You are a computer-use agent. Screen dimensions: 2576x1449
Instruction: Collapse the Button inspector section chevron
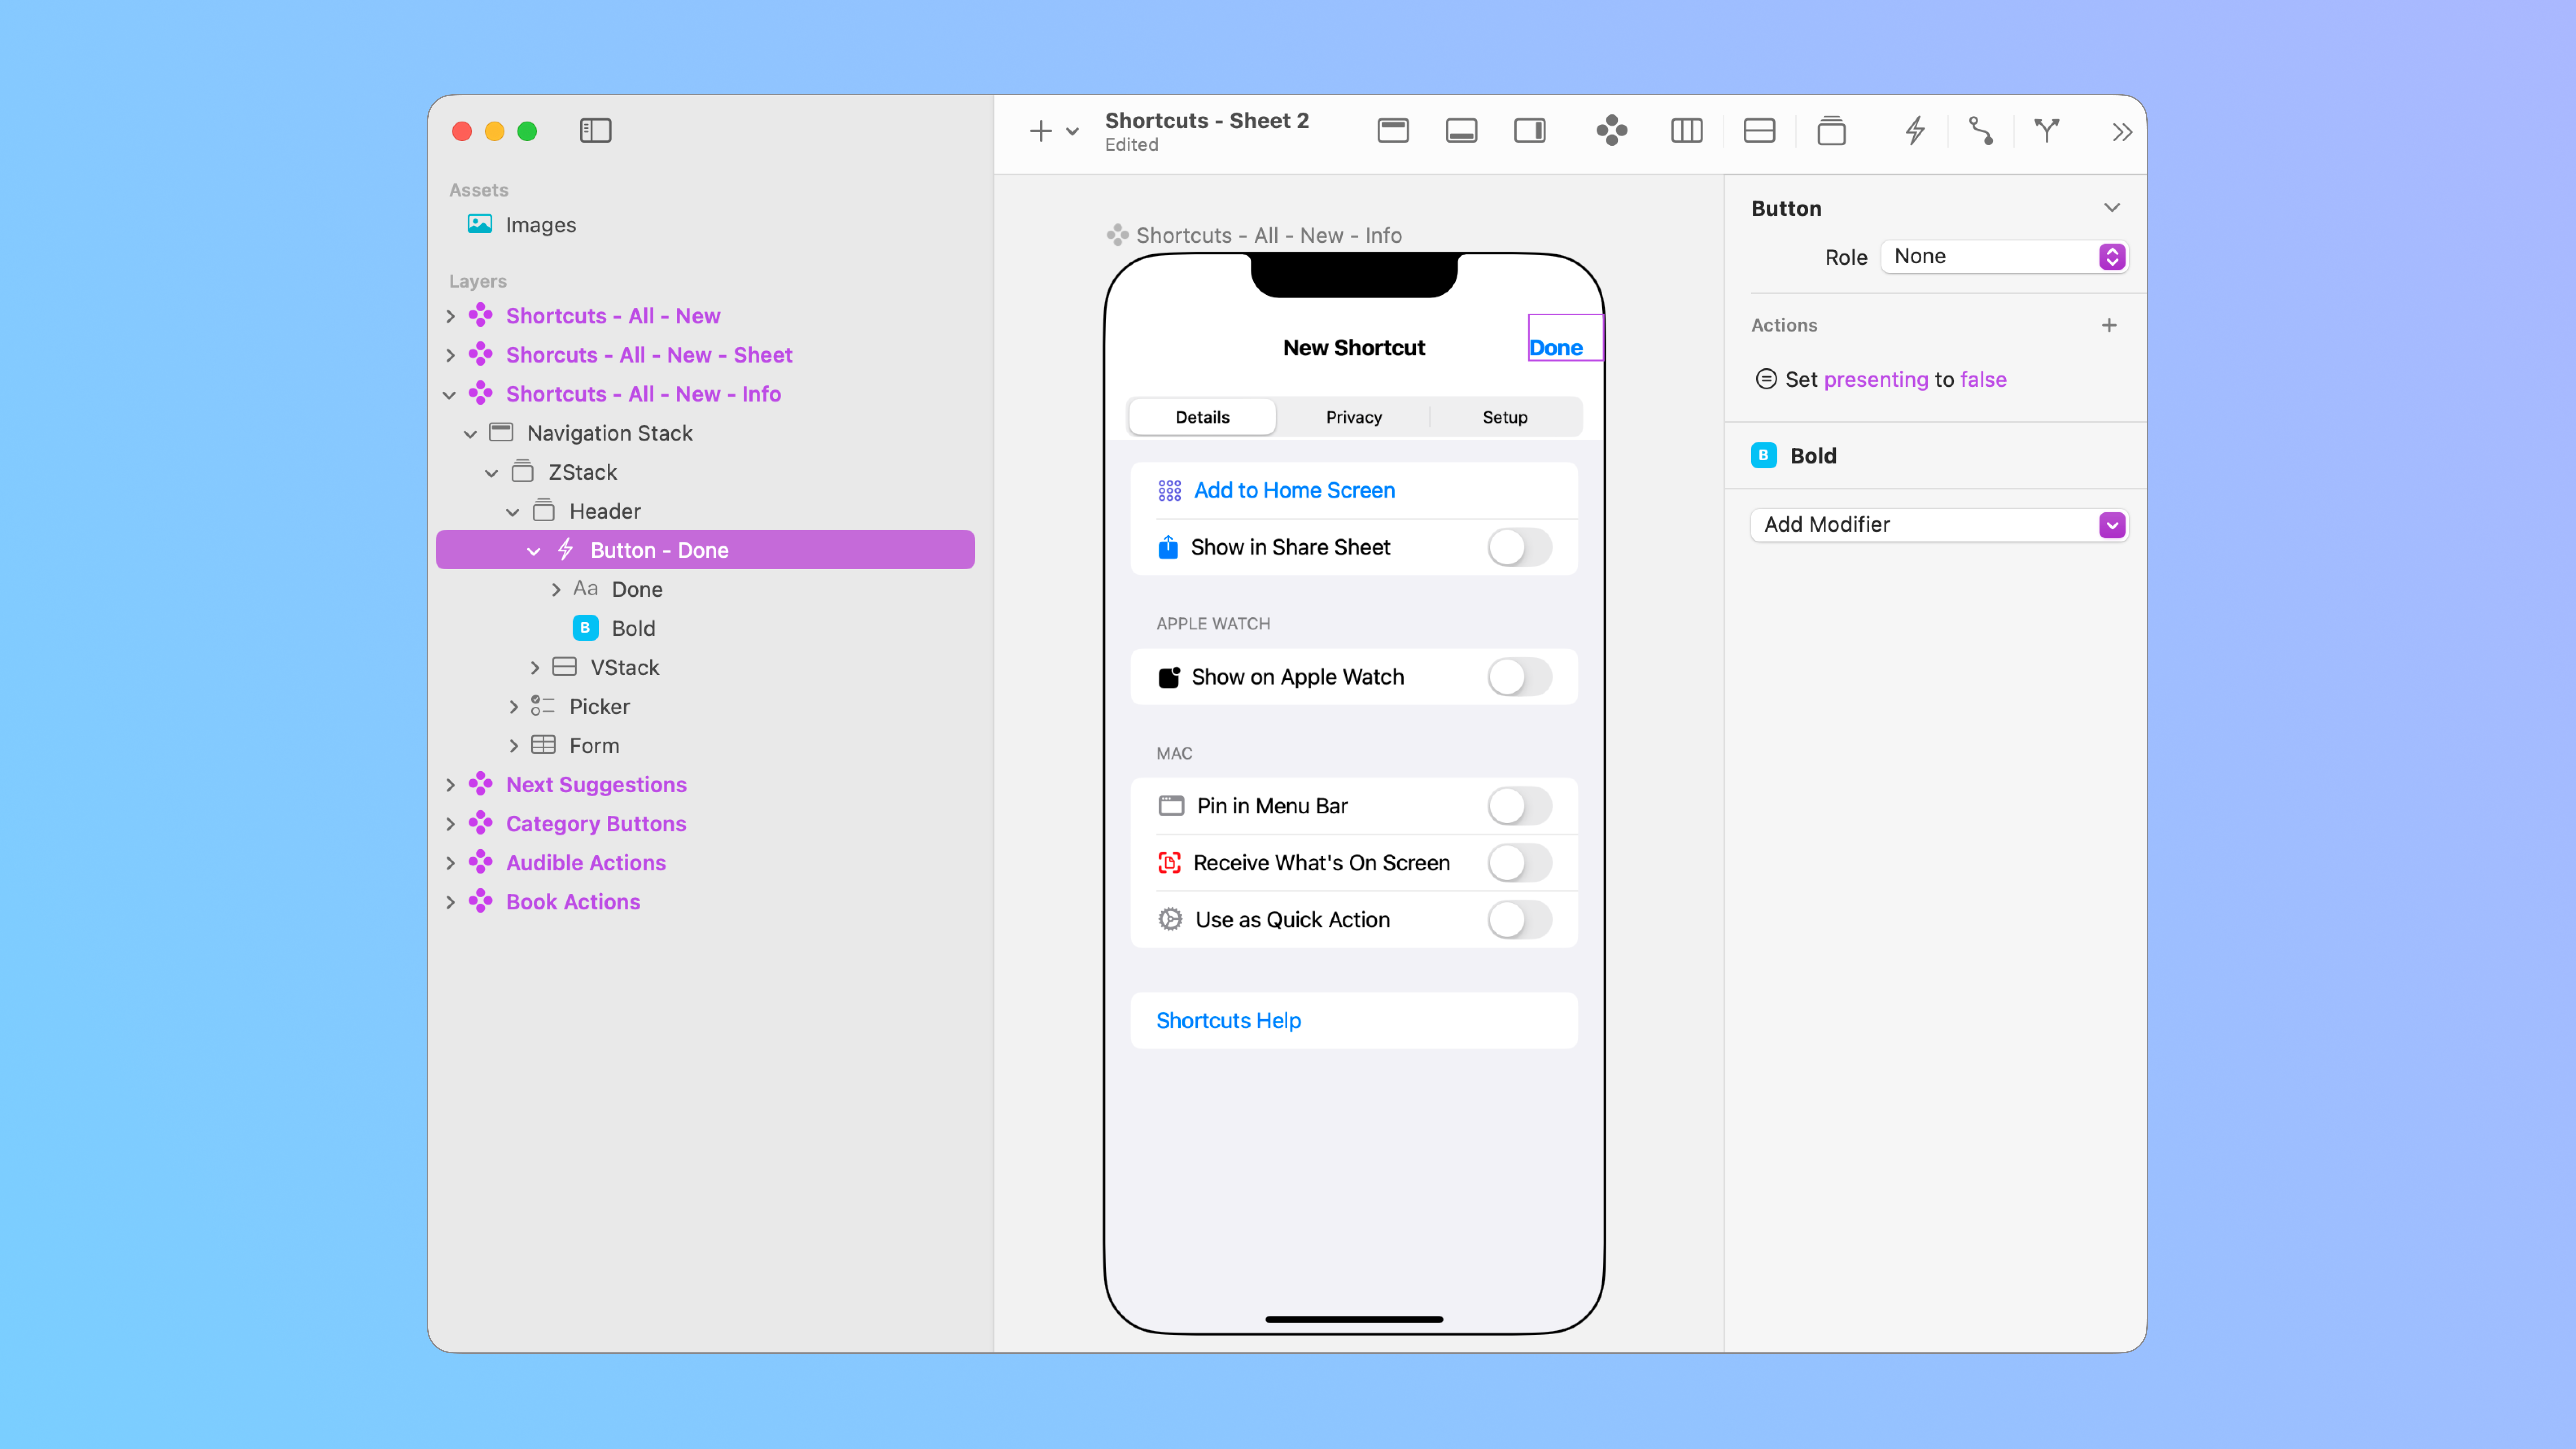coord(2112,208)
